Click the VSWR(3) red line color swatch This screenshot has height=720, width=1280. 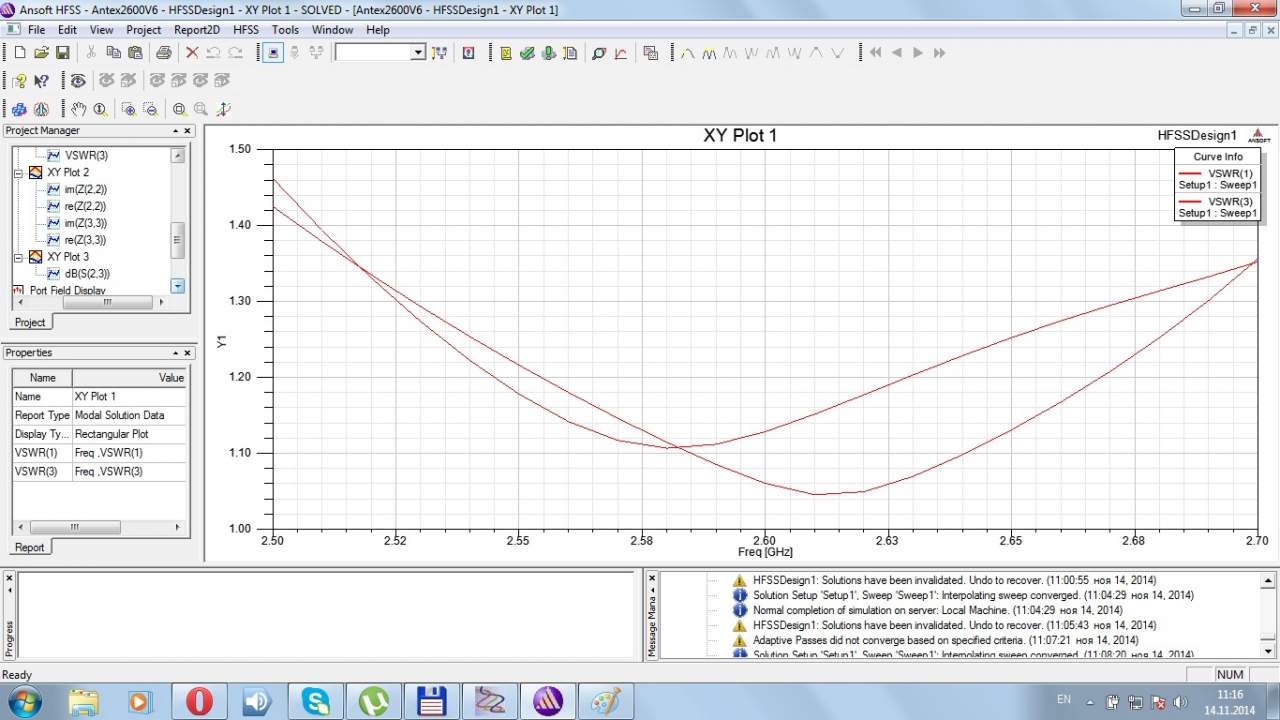pos(1190,202)
